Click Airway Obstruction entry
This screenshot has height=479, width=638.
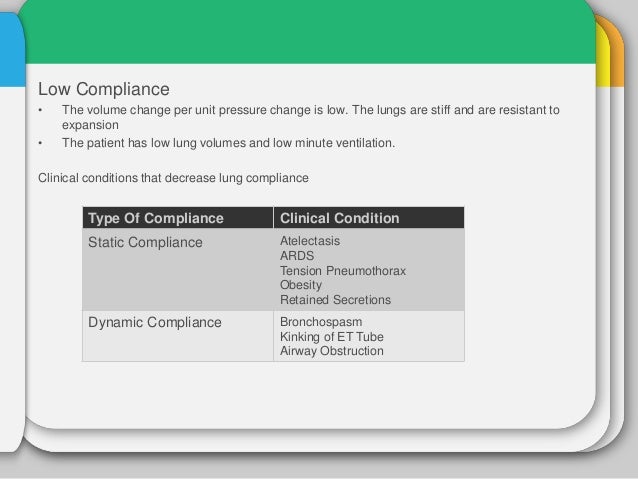332,351
